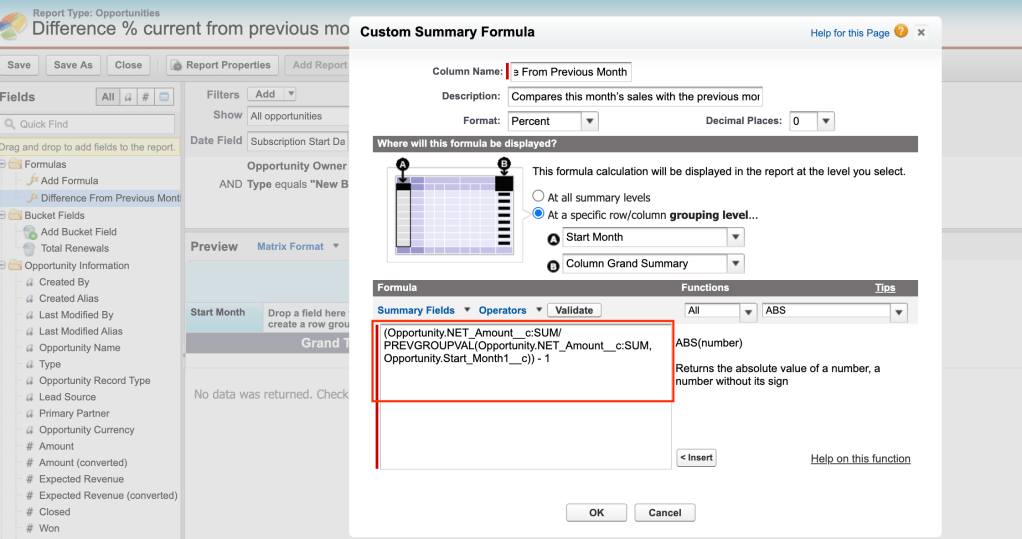Viewport: 1022px width, 539px height.
Task: Open the Operators menu
Action: pyautogui.click(x=510, y=310)
